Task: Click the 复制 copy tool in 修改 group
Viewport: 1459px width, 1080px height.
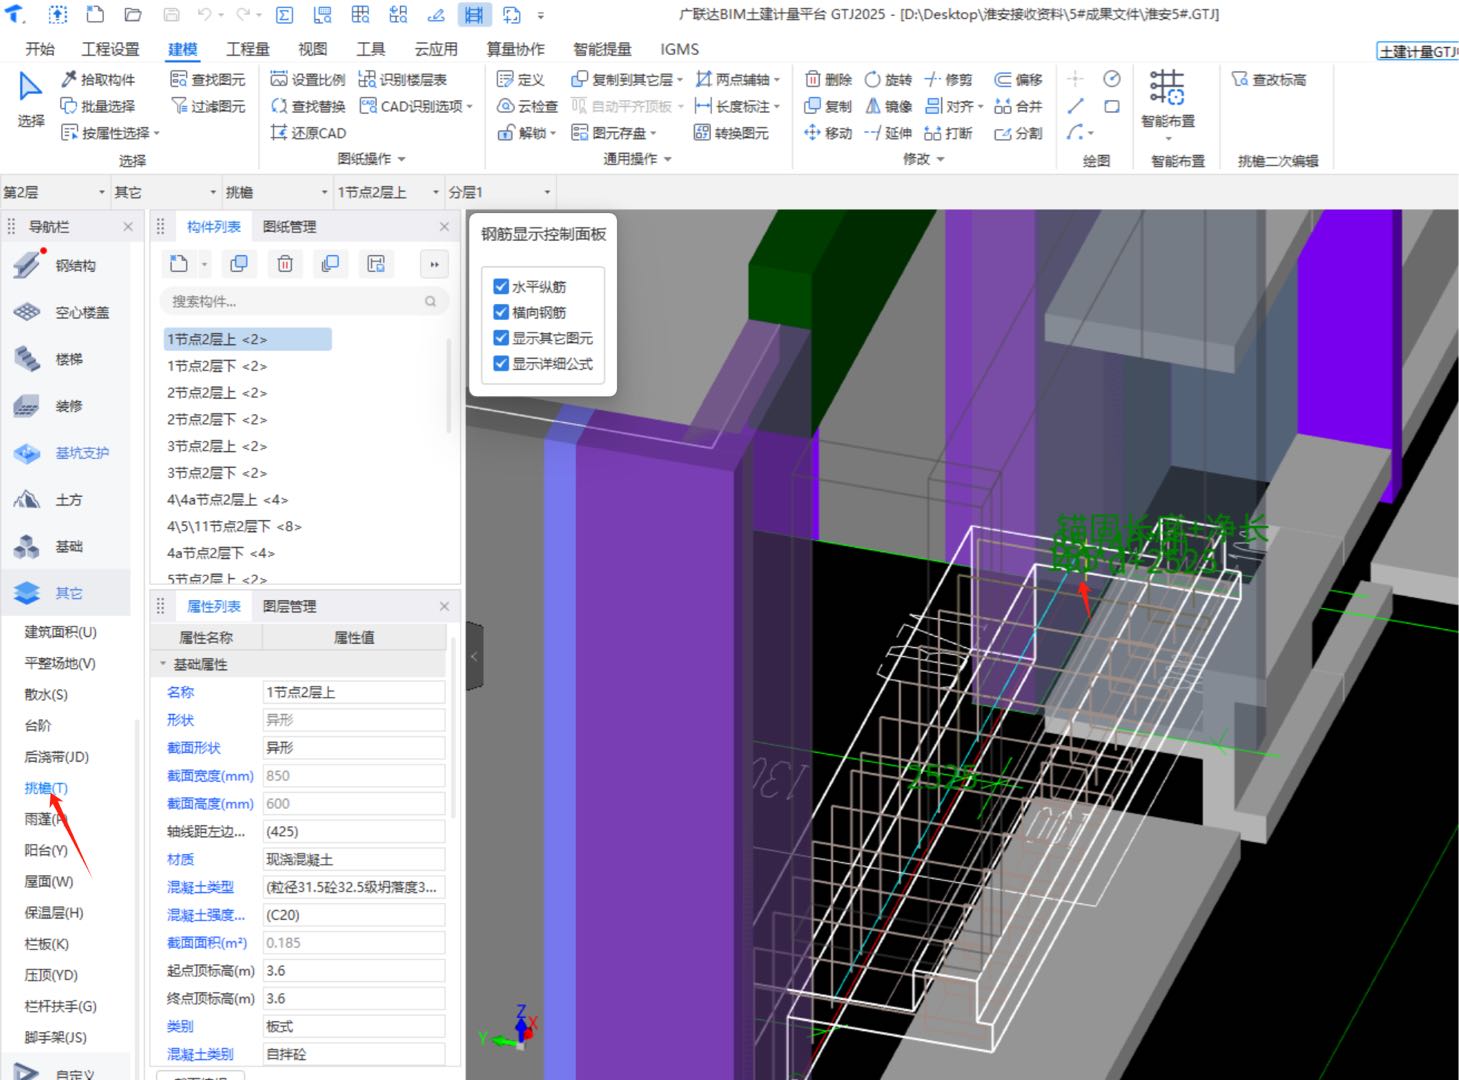Action: point(828,106)
